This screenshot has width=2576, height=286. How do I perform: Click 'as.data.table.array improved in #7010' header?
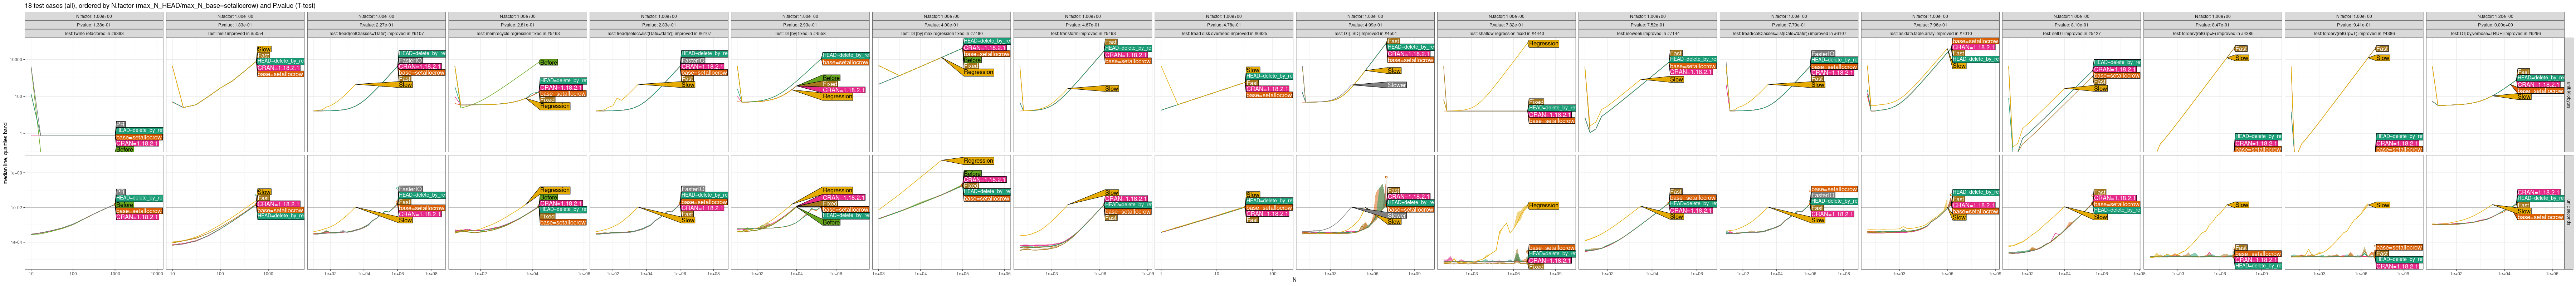click(1929, 33)
